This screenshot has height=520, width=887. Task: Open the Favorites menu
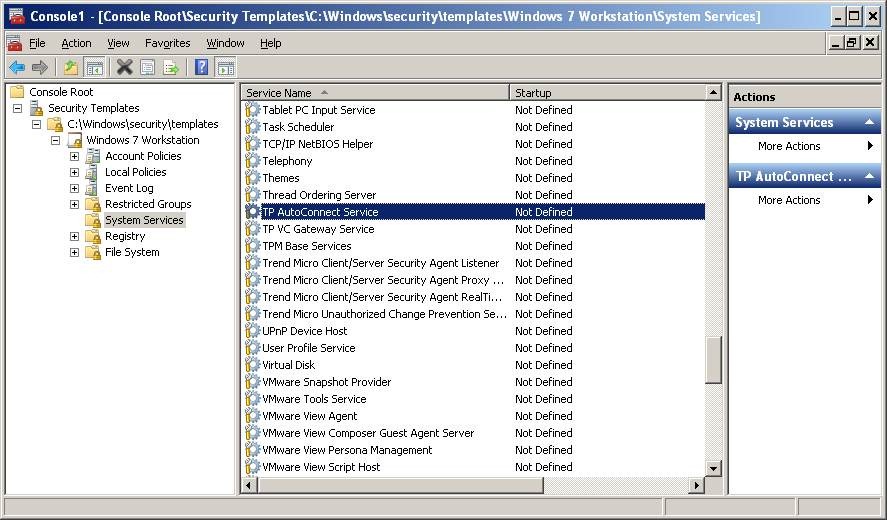pyautogui.click(x=167, y=43)
